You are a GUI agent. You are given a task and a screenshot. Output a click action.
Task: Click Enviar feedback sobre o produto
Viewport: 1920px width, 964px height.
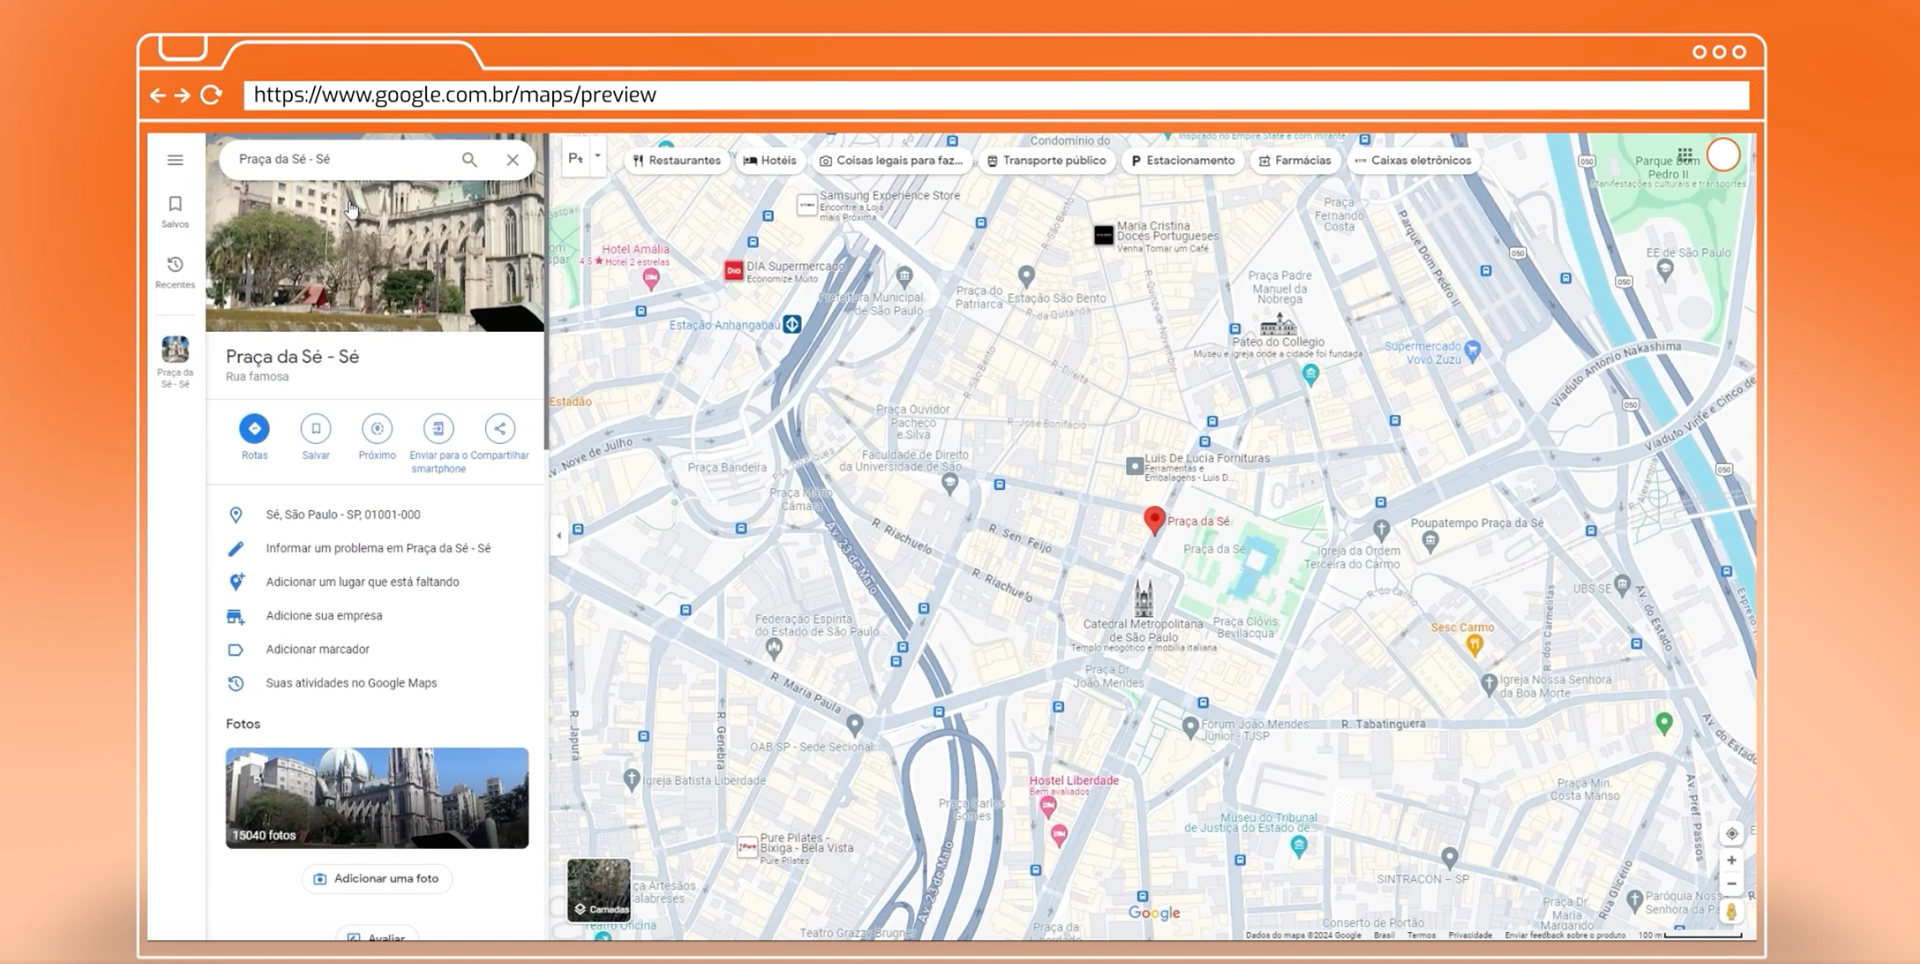1565,936
